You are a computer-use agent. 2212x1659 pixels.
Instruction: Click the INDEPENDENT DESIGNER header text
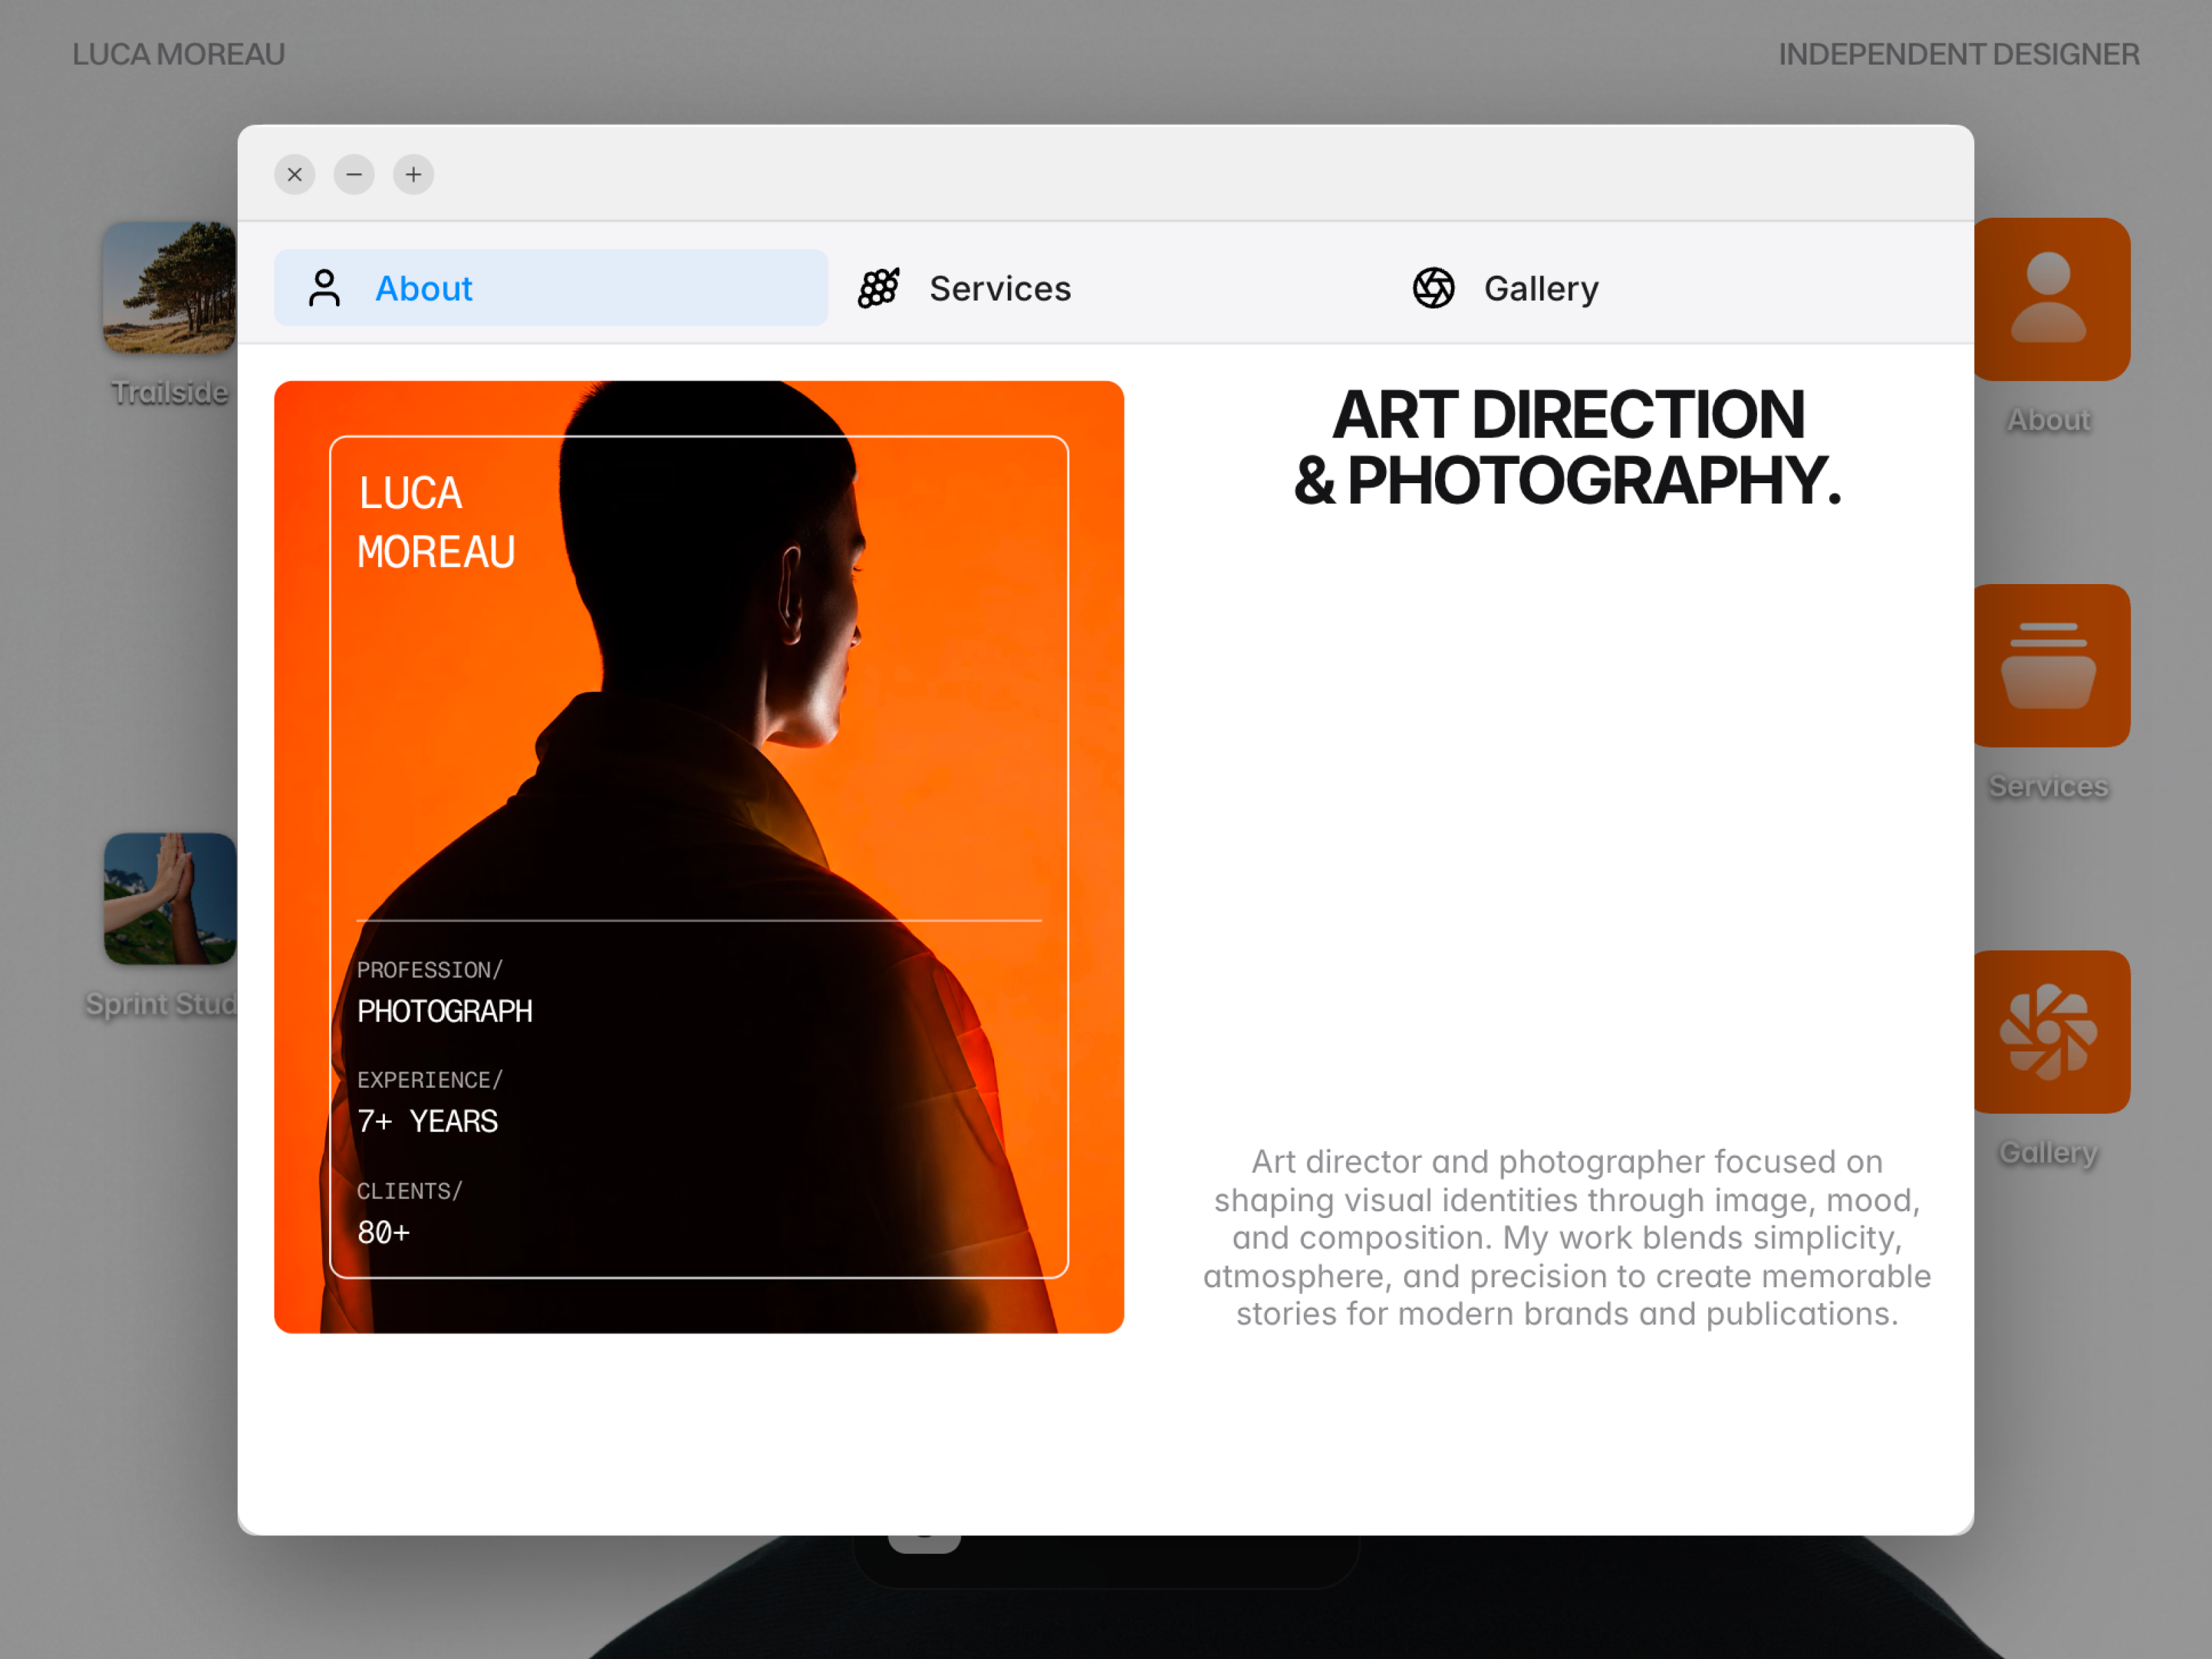point(1958,54)
